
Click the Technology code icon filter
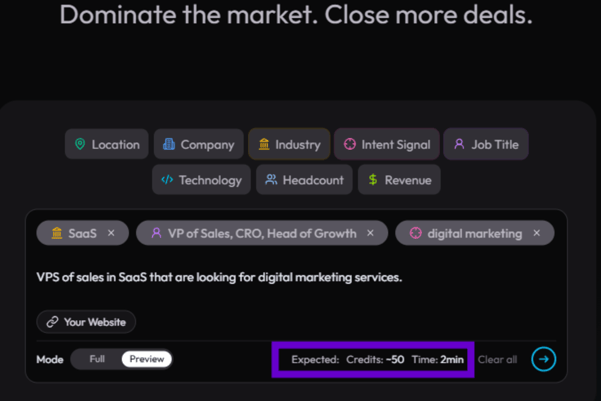(201, 180)
